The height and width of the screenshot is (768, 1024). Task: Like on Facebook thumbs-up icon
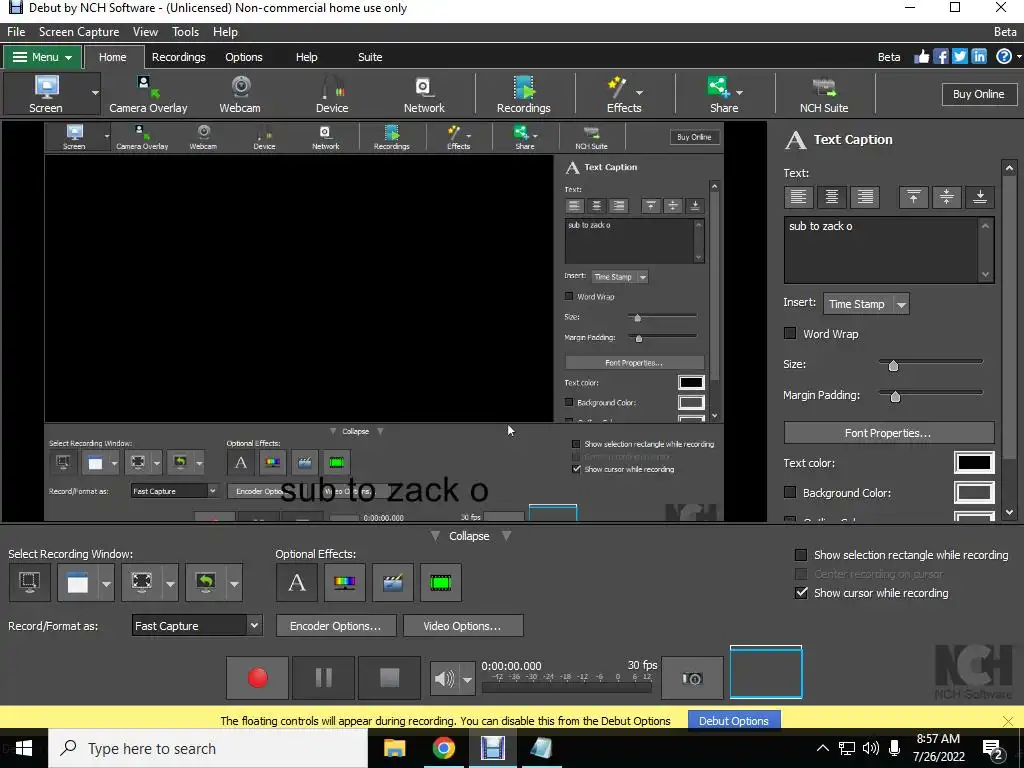921,57
